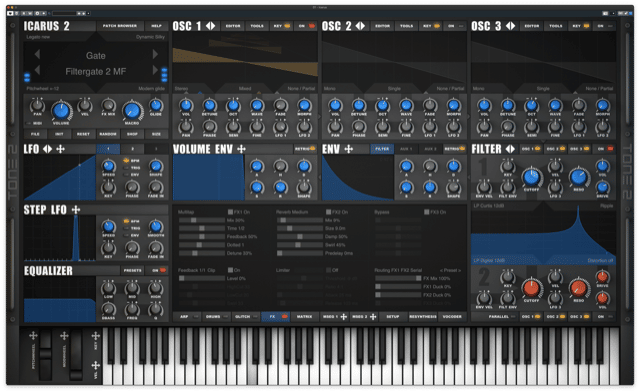Click the MSEG 1 cross icon
This screenshot has height=392, width=640.
[x=344, y=317]
